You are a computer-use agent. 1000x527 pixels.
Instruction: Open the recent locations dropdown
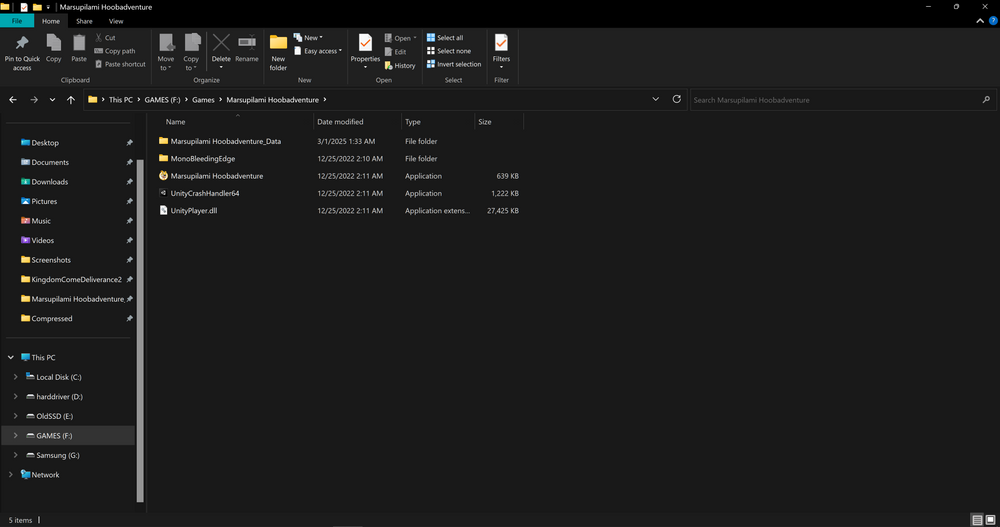tap(52, 100)
